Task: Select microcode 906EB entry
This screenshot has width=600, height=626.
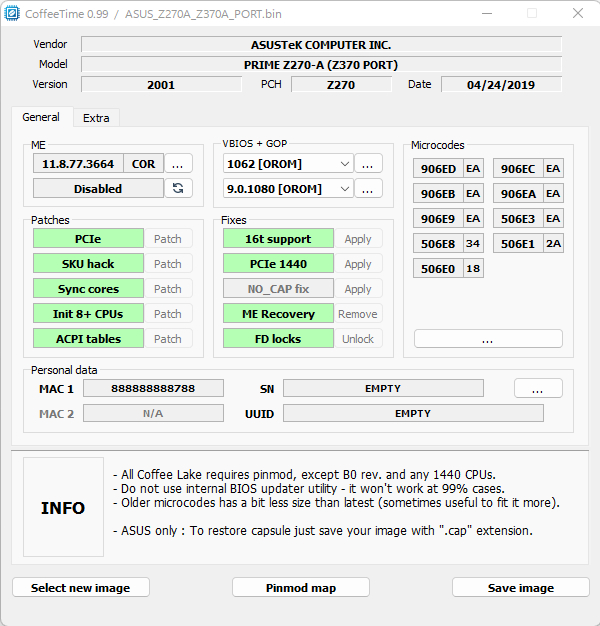Action: 448,194
